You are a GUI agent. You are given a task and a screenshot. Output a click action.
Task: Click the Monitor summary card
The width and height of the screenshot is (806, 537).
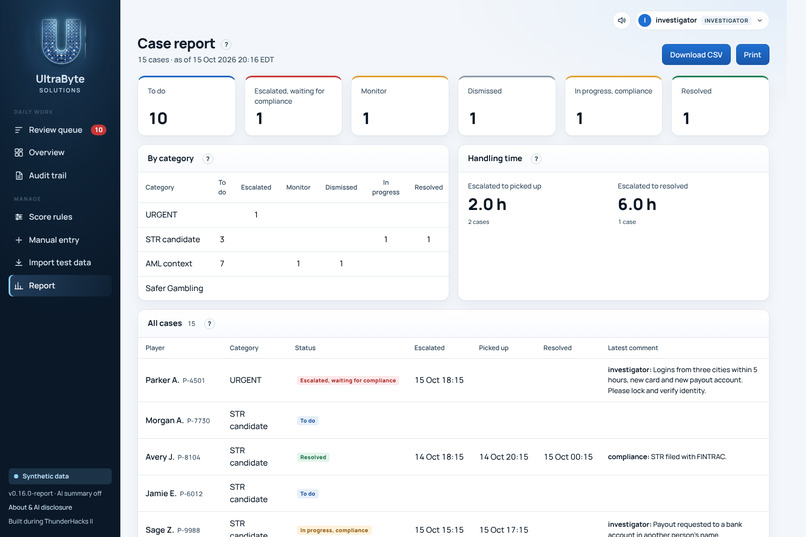pyautogui.click(x=400, y=106)
